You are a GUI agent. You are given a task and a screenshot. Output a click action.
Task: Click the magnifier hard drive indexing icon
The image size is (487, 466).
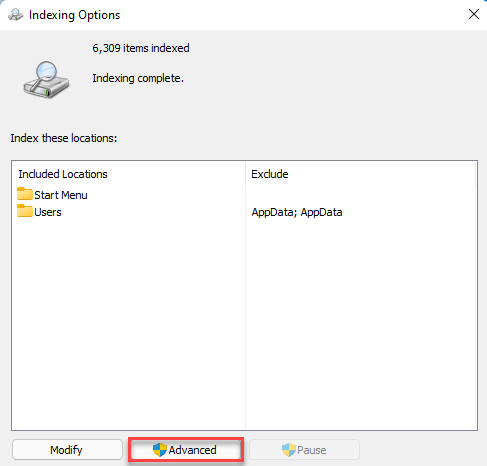pos(46,79)
